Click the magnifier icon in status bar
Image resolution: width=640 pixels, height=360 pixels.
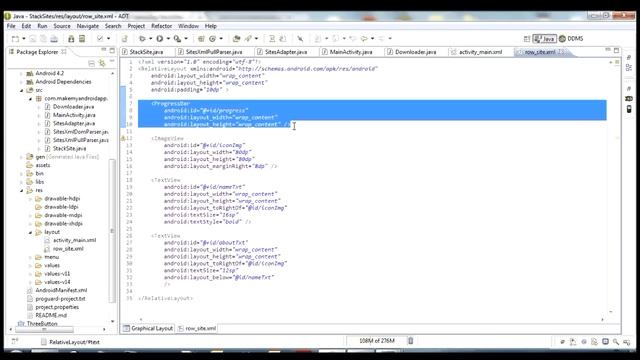[616, 342]
